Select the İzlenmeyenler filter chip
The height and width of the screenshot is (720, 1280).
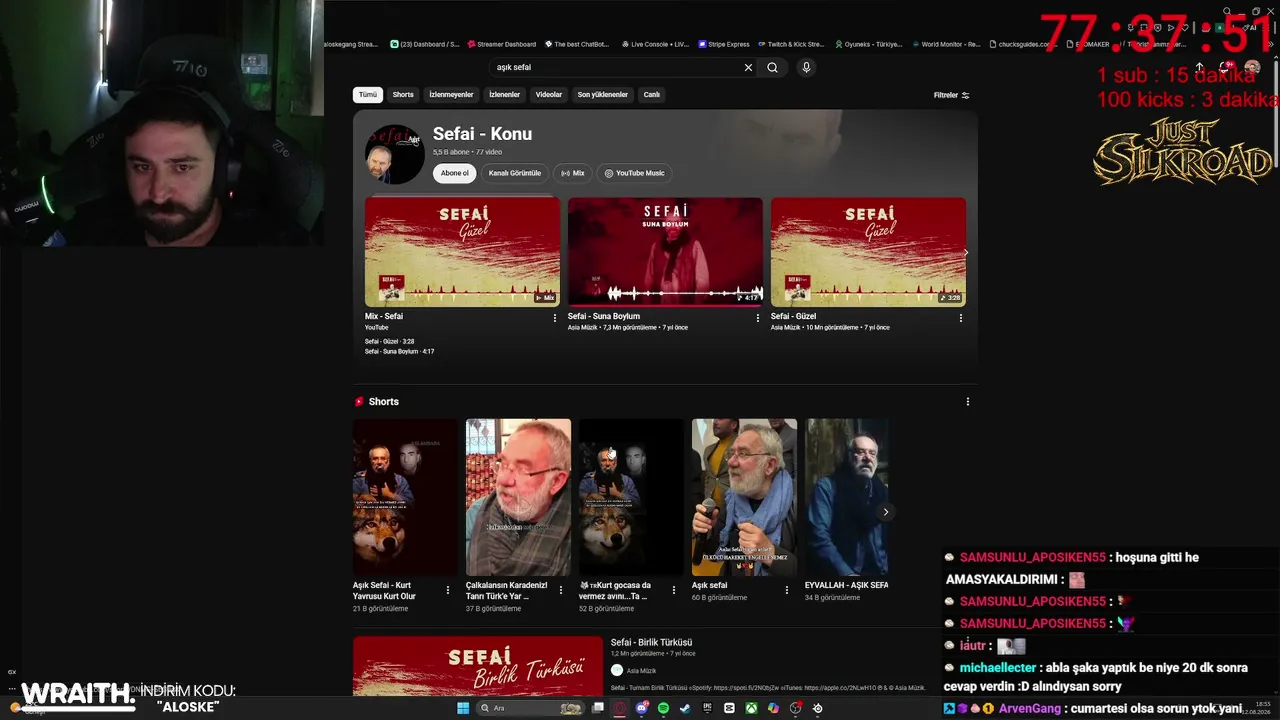(451, 95)
